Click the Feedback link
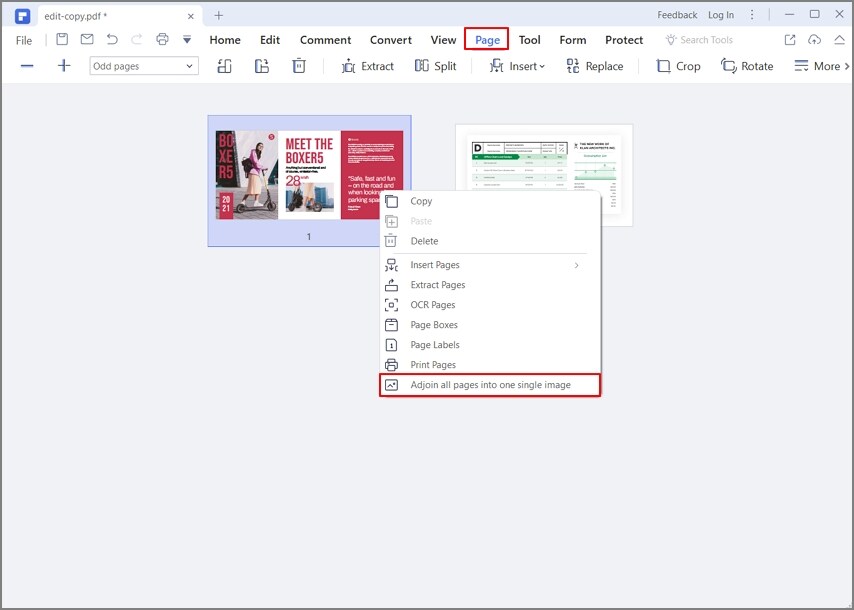 pyautogui.click(x=677, y=15)
